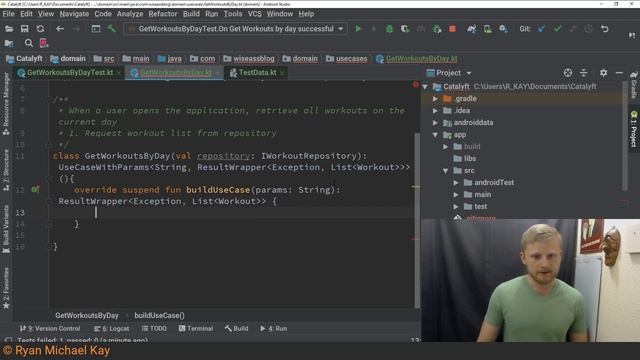This screenshot has width=640, height=360.
Task: Expand the androiddata folder
Action: (435, 123)
